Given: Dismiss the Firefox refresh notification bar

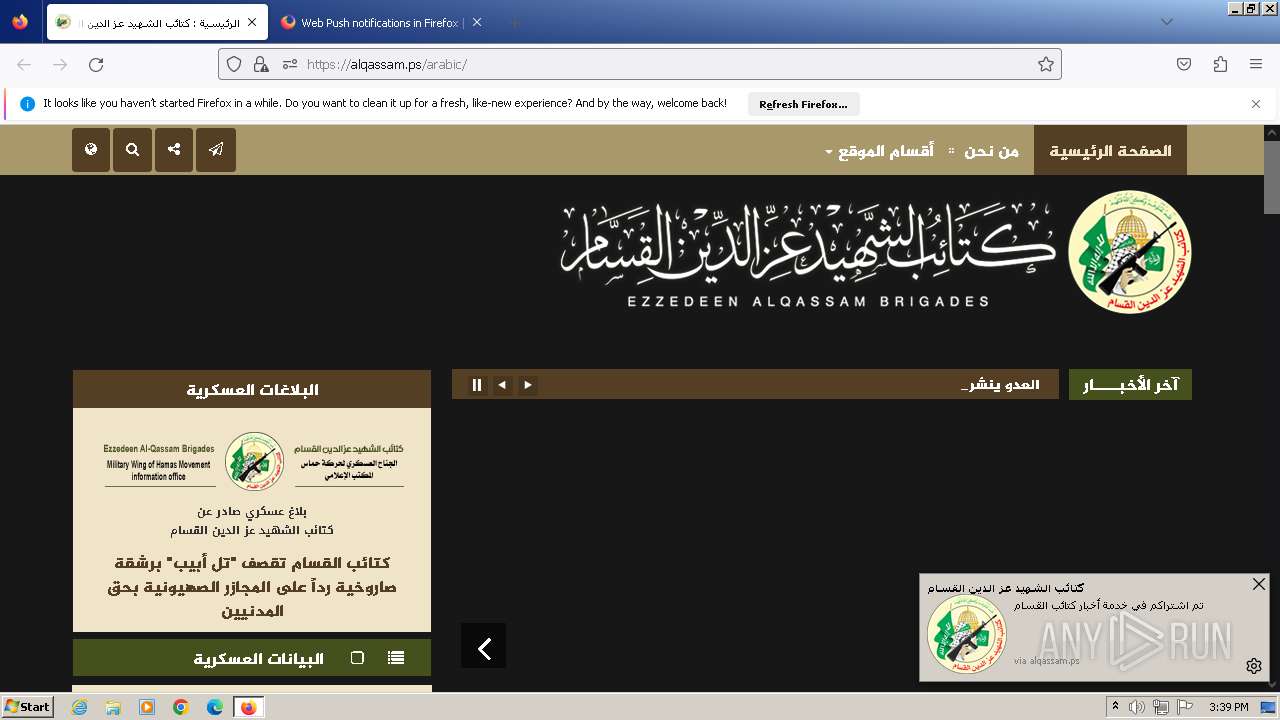Looking at the screenshot, I should 1256,104.
